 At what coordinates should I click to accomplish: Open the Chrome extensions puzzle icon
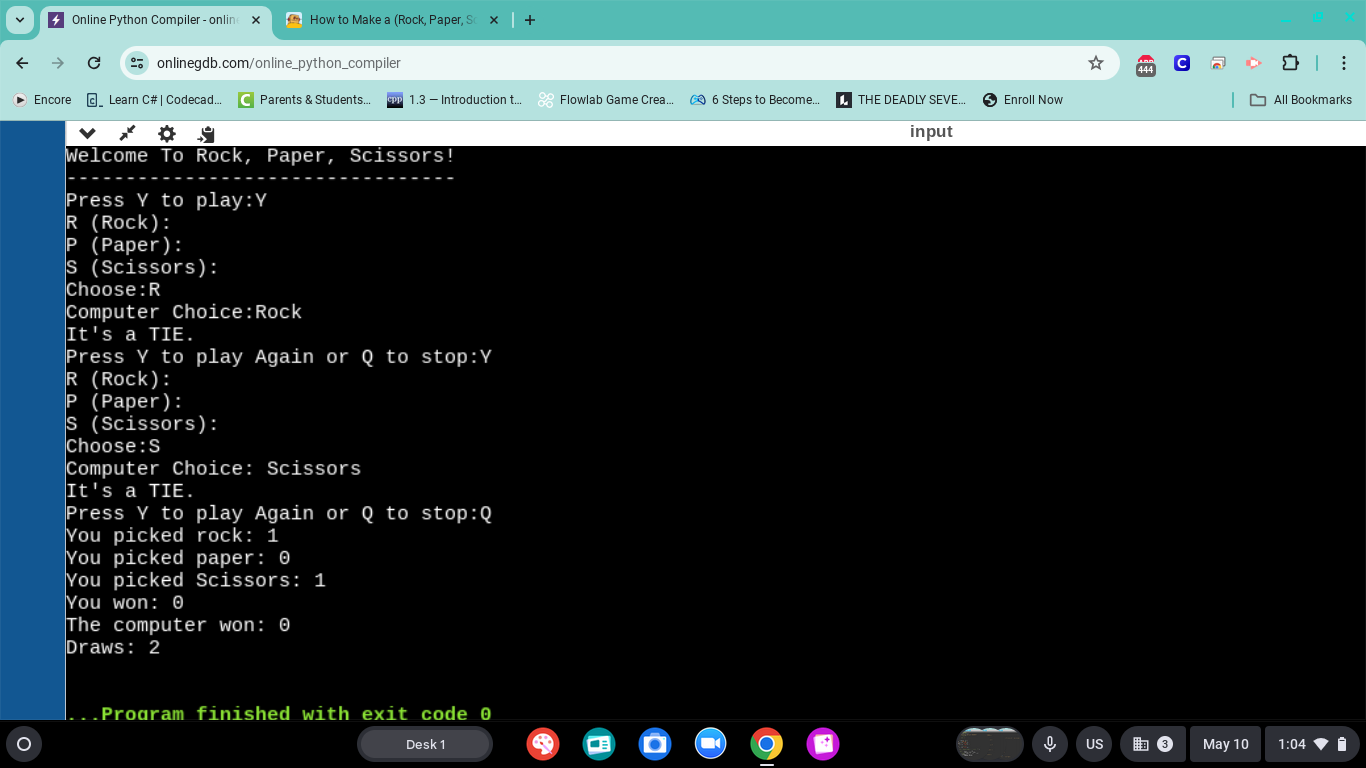[x=1290, y=63]
